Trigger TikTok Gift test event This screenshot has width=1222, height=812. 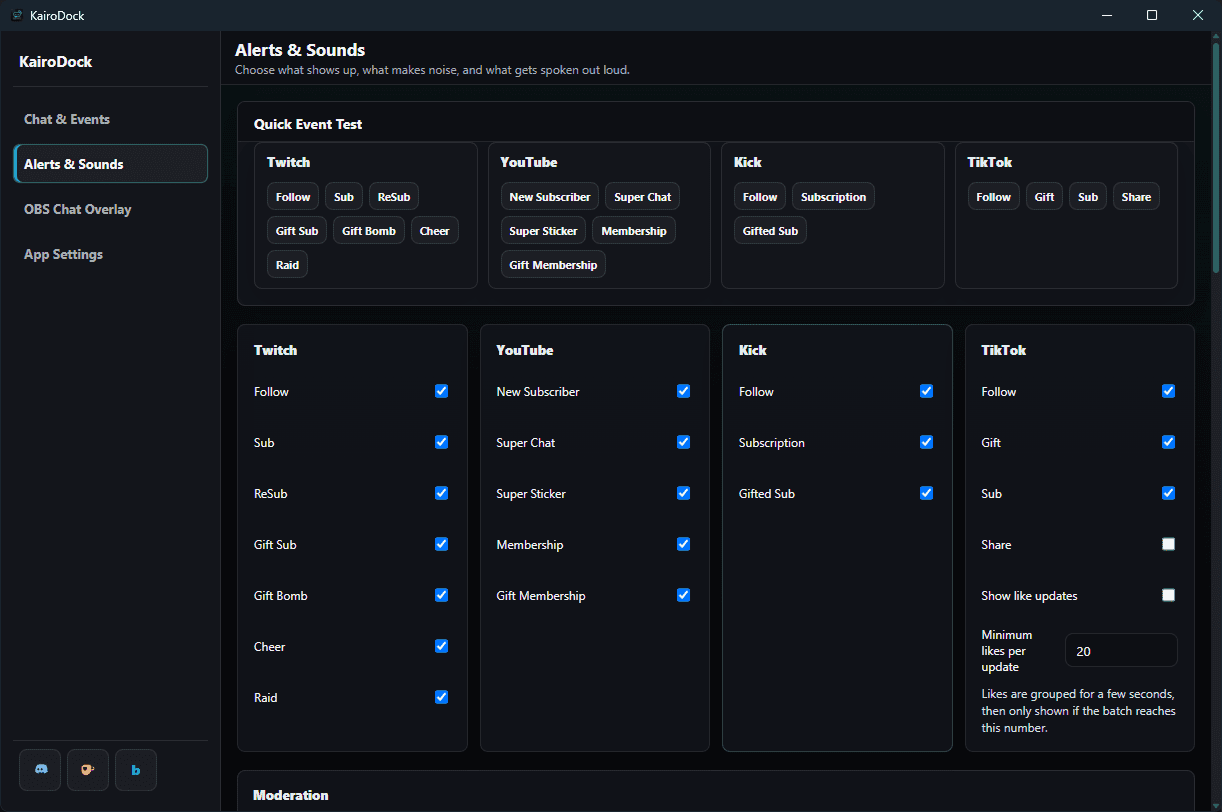click(x=1045, y=197)
